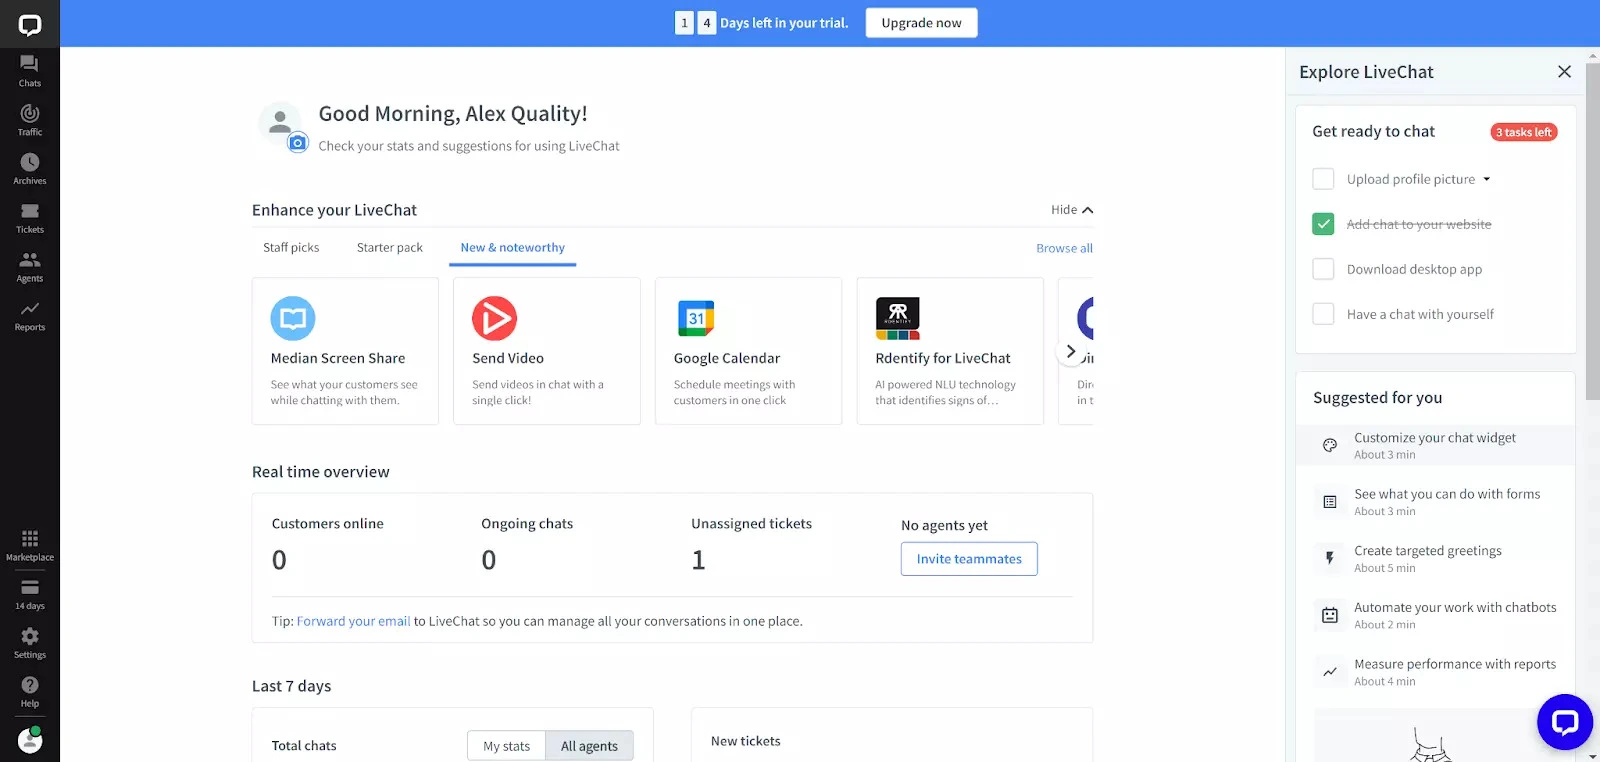Viewport: 1600px width, 762px height.
Task: Open the Traffic section icon
Action: tap(30, 113)
